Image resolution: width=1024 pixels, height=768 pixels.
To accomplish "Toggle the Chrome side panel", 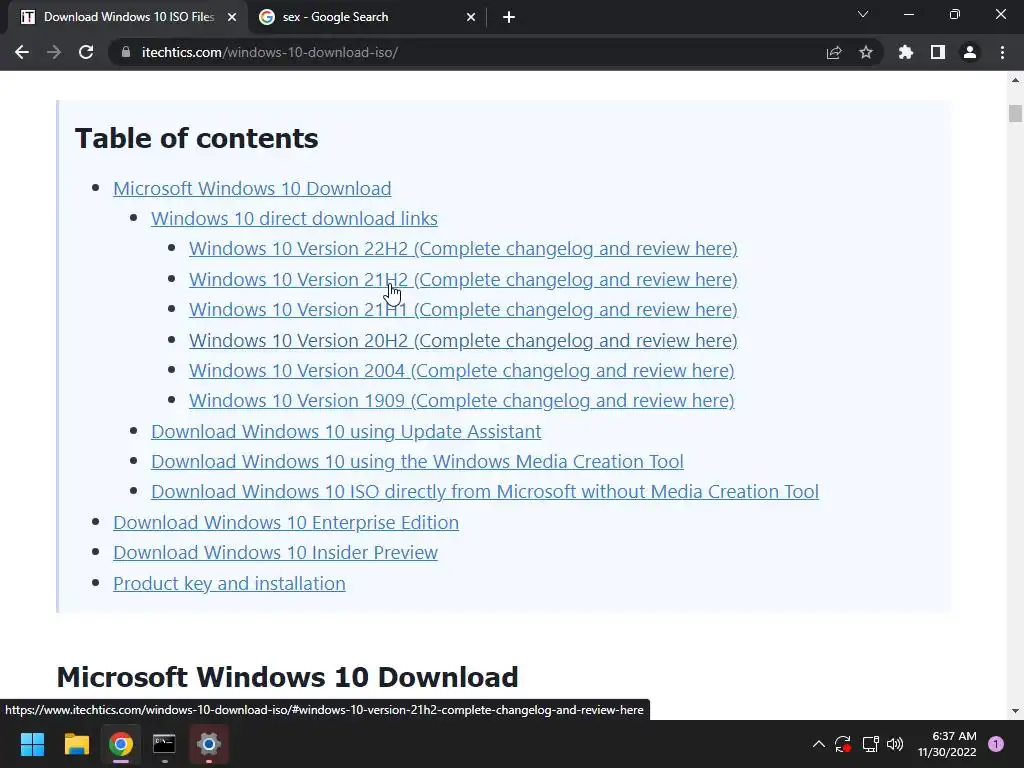I will (x=938, y=52).
